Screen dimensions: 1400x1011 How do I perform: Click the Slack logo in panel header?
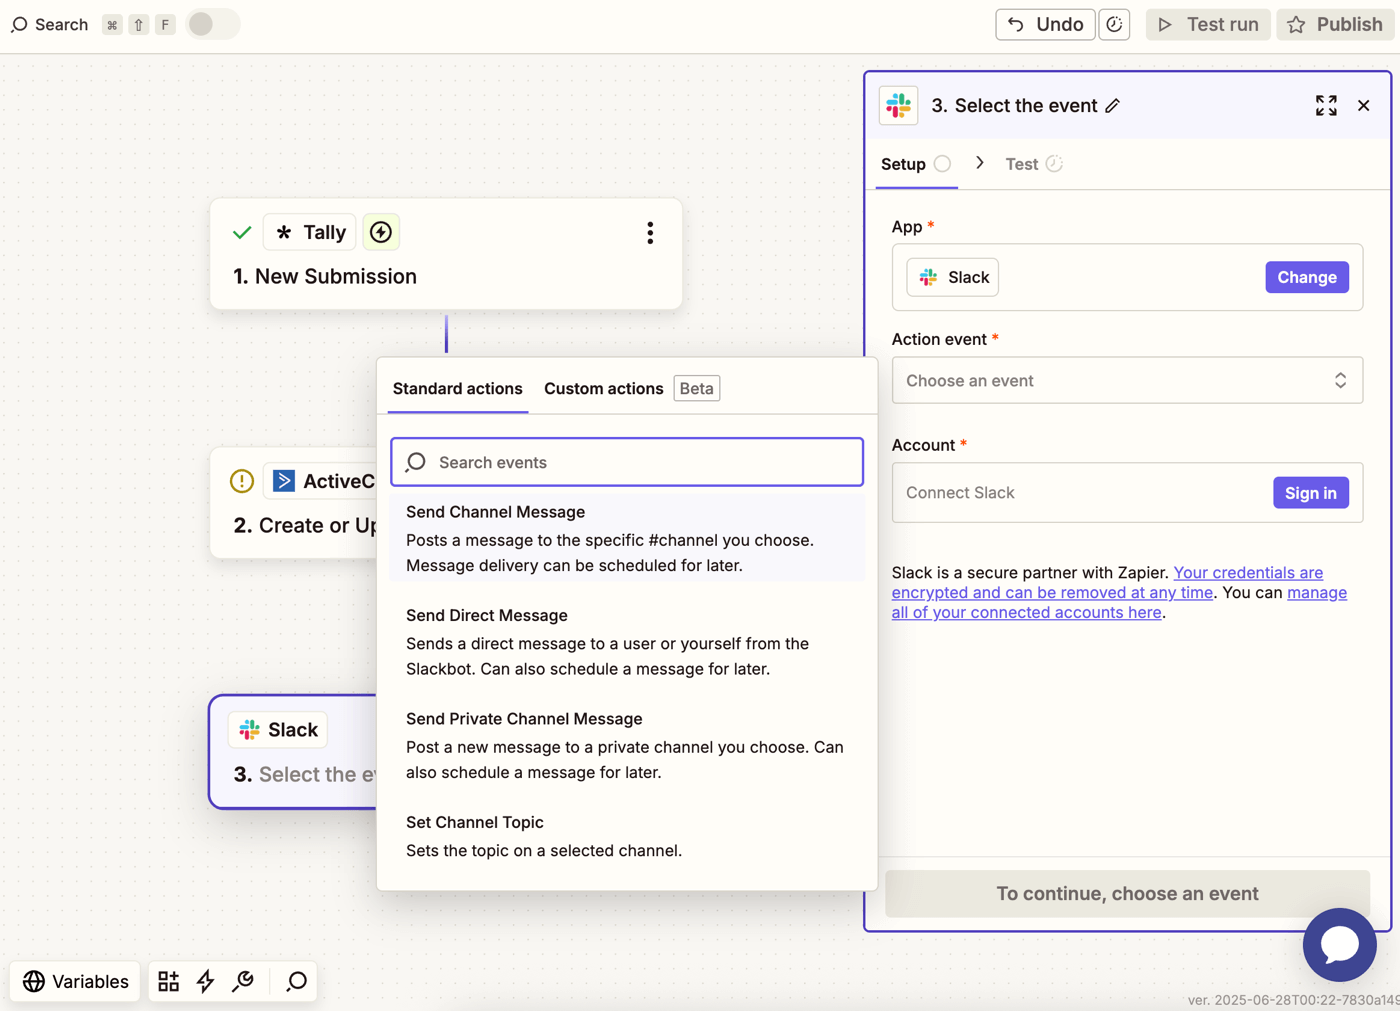click(x=899, y=105)
